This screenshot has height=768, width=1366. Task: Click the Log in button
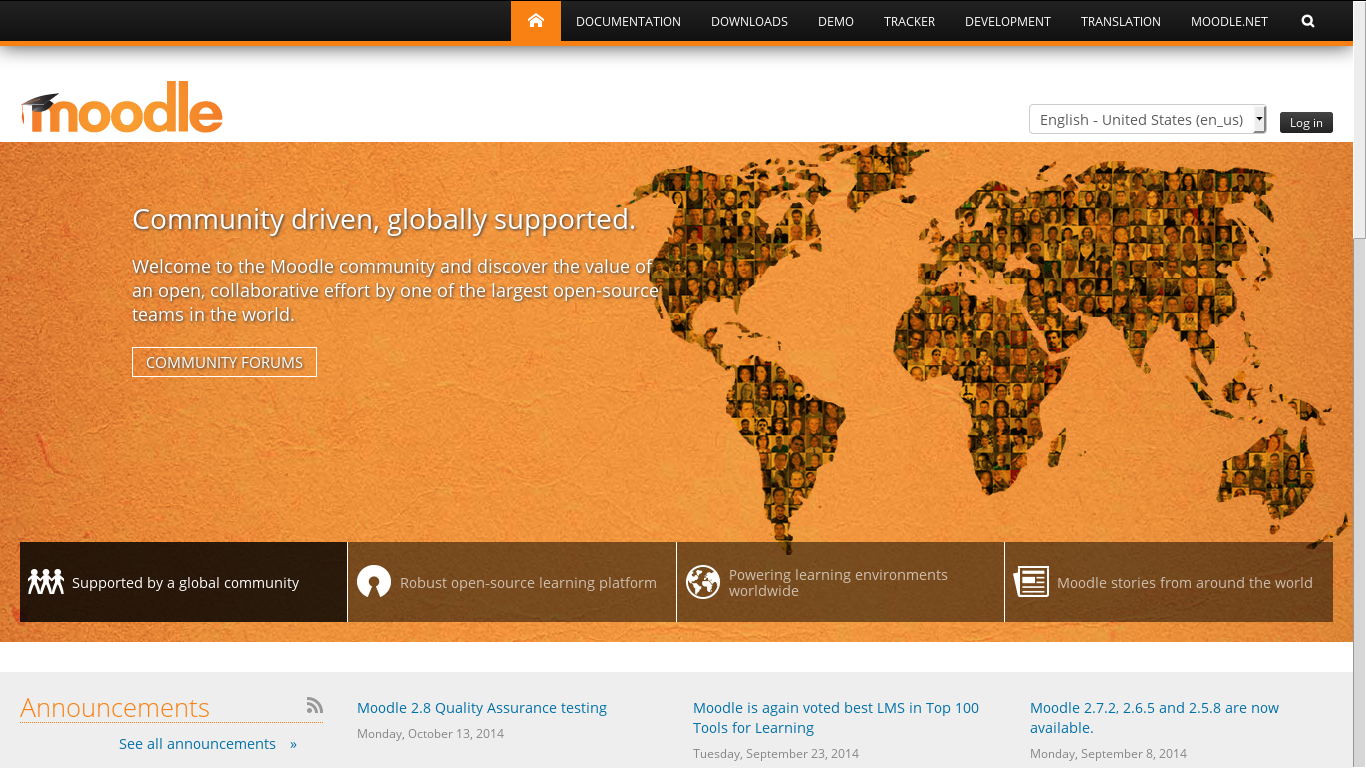click(x=1306, y=122)
